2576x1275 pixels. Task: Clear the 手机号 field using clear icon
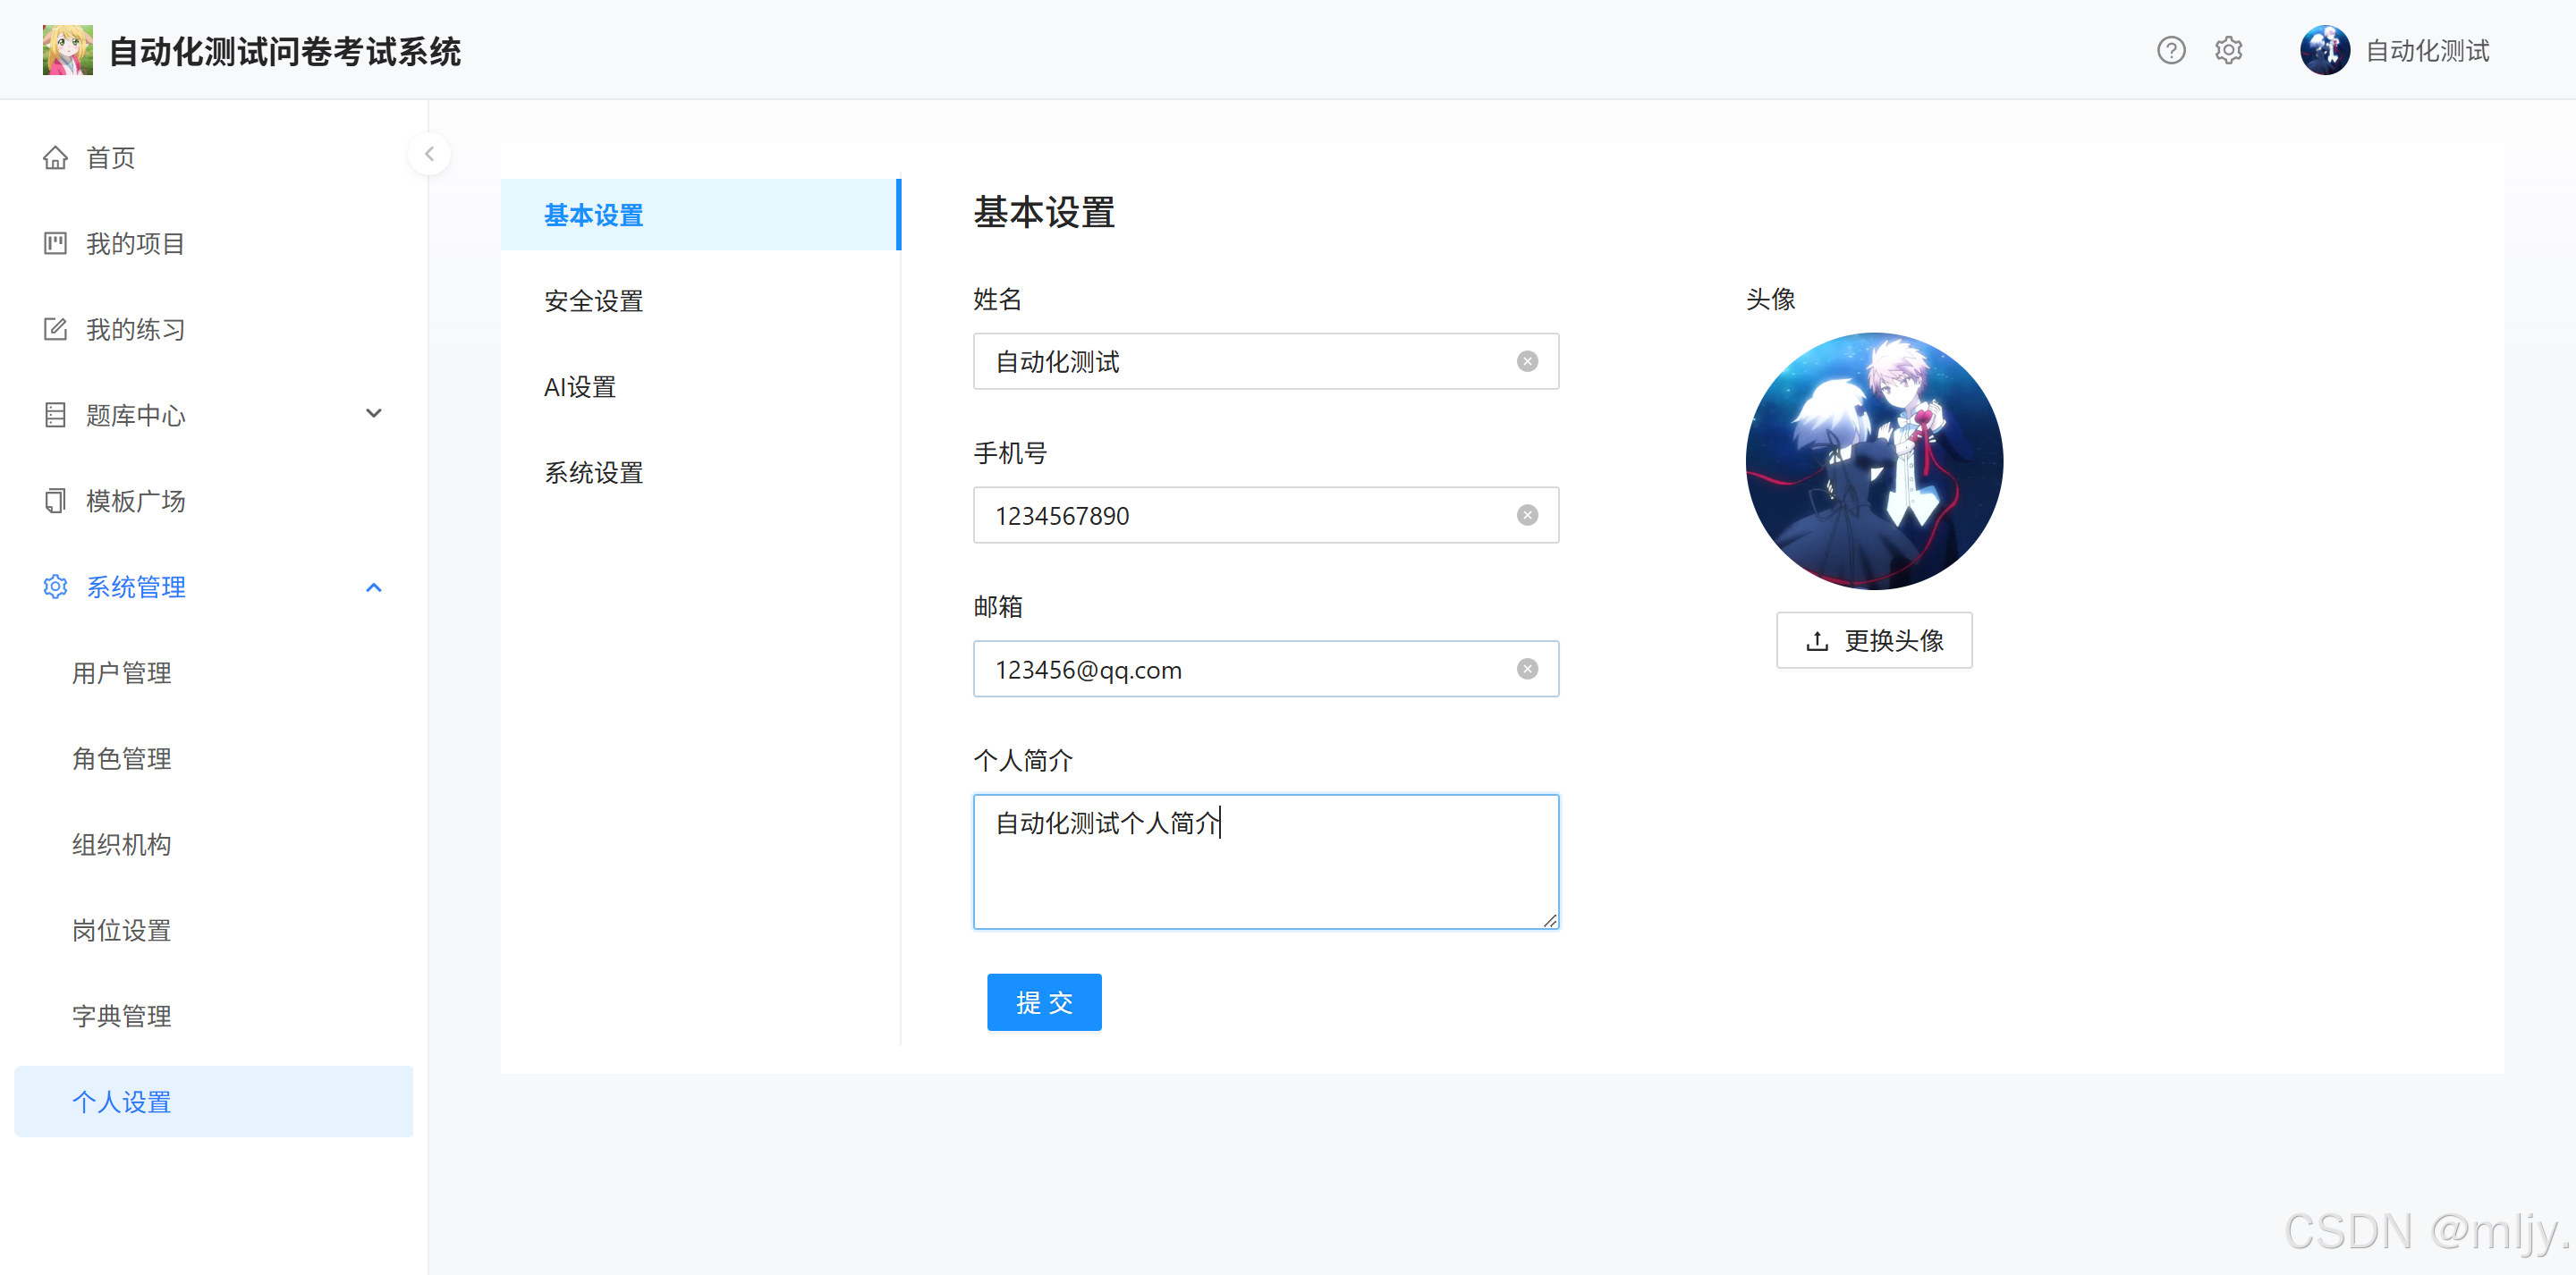(1526, 515)
